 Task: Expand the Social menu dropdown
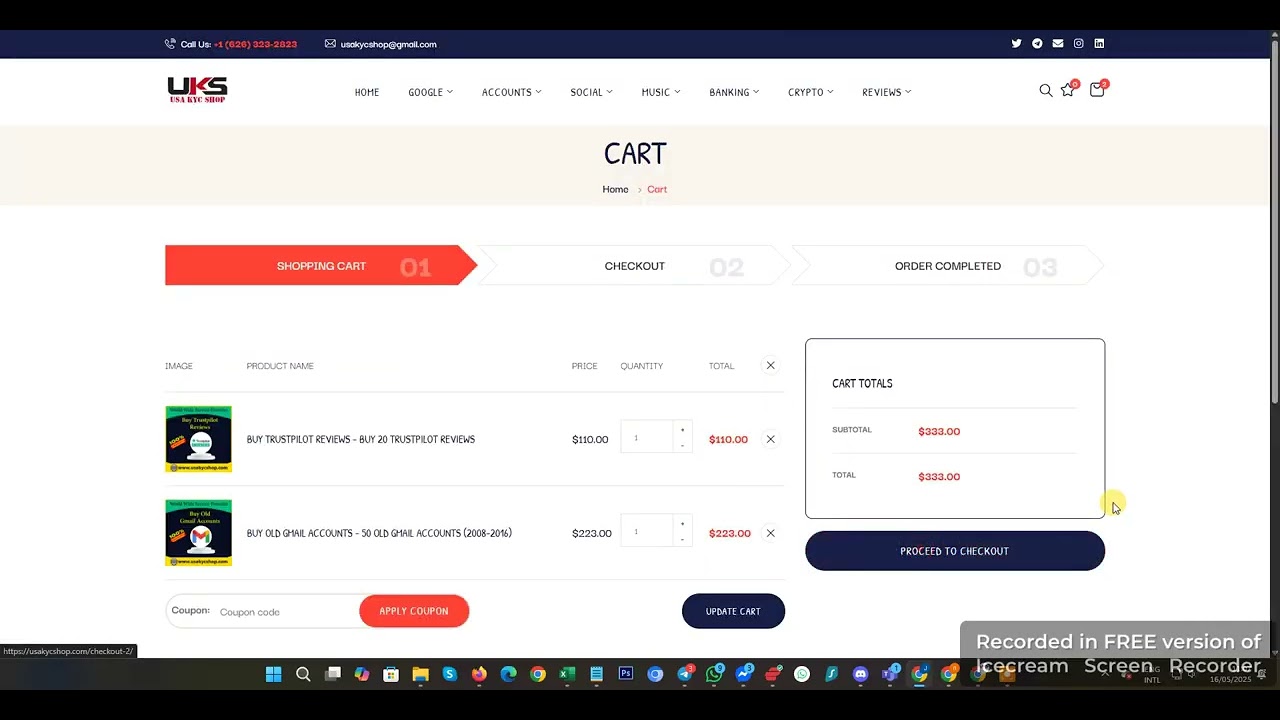coord(591,92)
